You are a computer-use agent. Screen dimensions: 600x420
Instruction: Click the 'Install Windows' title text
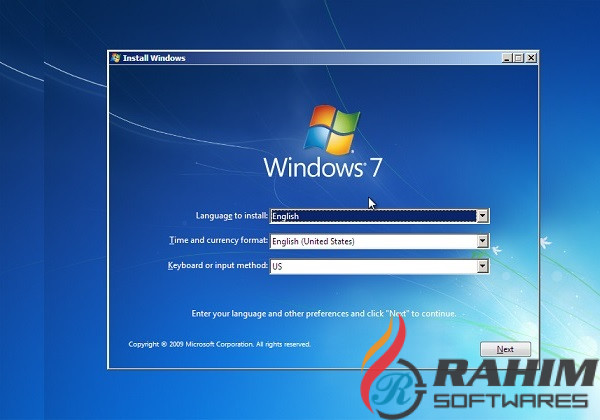coord(154,58)
